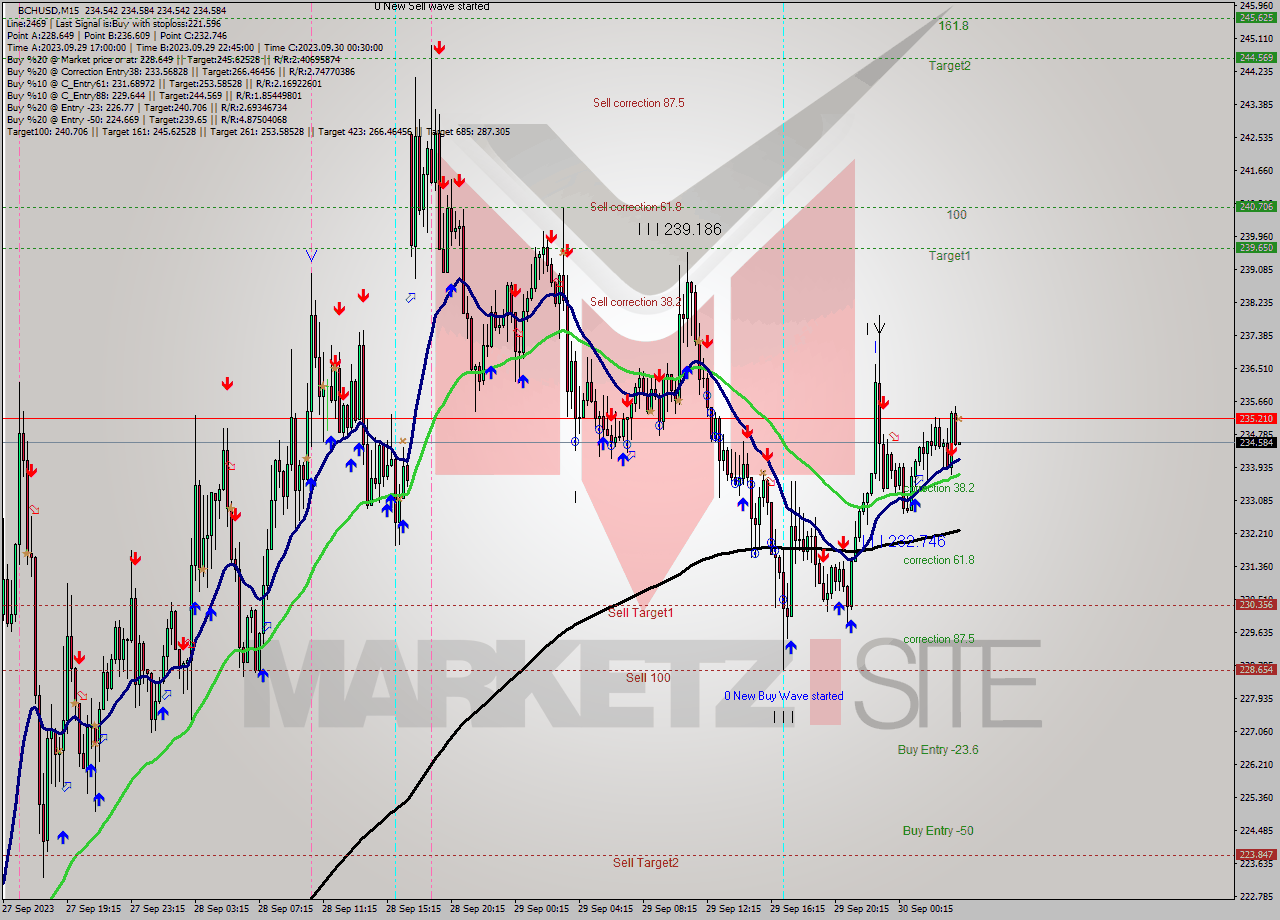Select the 'Sell Target2' label

(646, 863)
